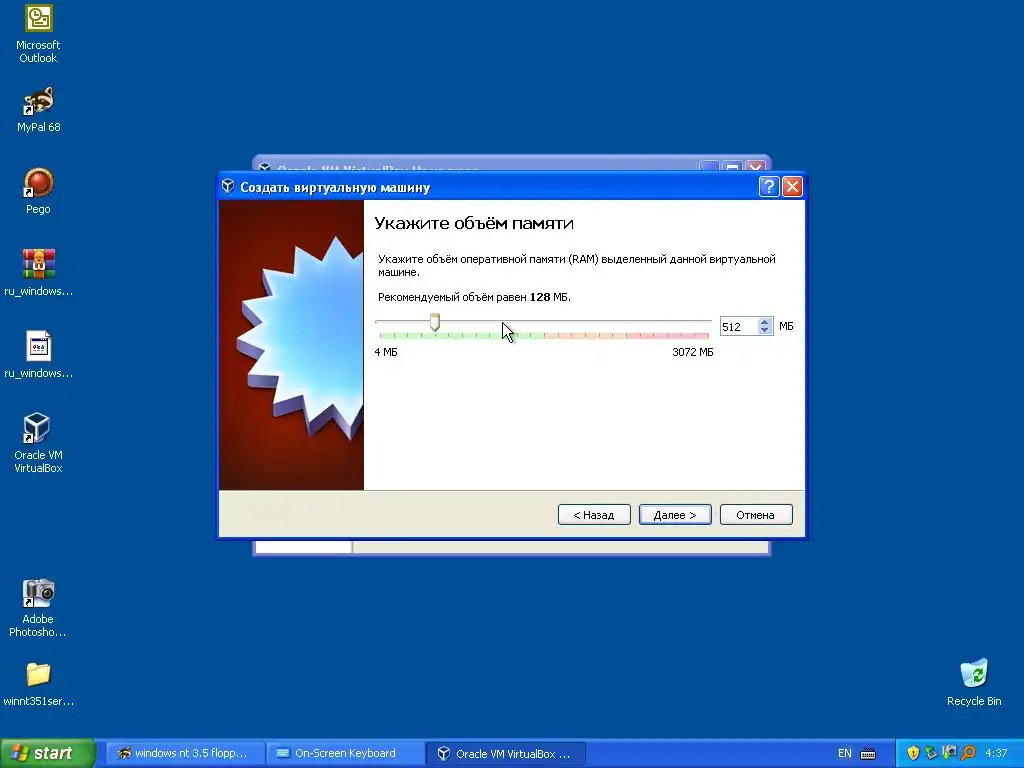Click the VirtualBox cube icon in dialog title bar
This screenshot has height=768, width=1024.
point(228,187)
